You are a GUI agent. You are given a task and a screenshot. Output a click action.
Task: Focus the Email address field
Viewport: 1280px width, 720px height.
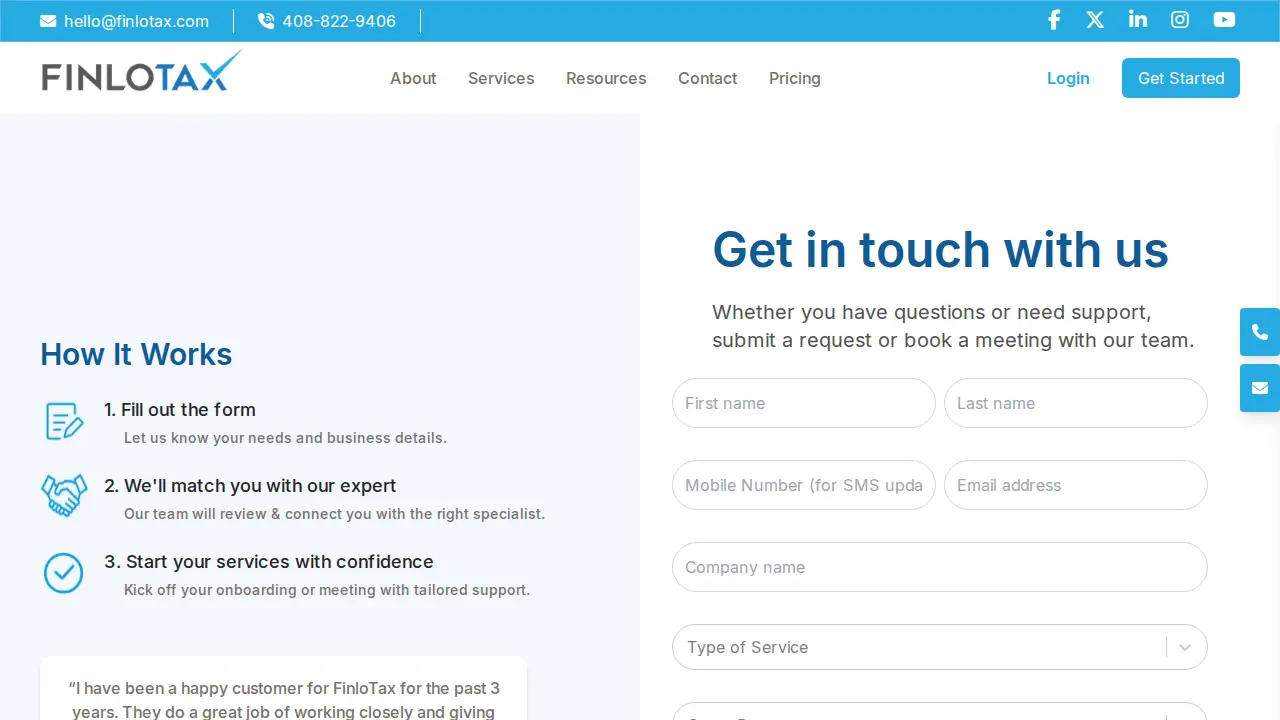click(x=1076, y=485)
